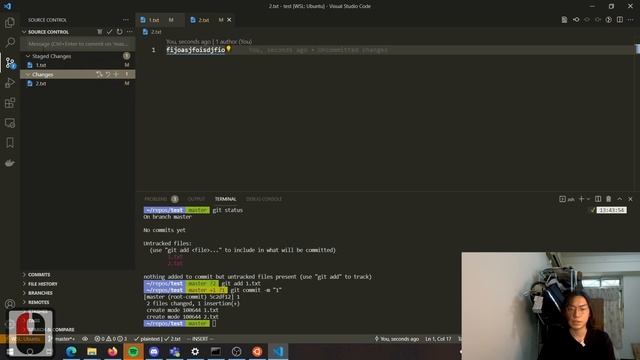The height and width of the screenshot is (360, 640).
Task: Split the editor to the right
Action: (x=620, y=20)
